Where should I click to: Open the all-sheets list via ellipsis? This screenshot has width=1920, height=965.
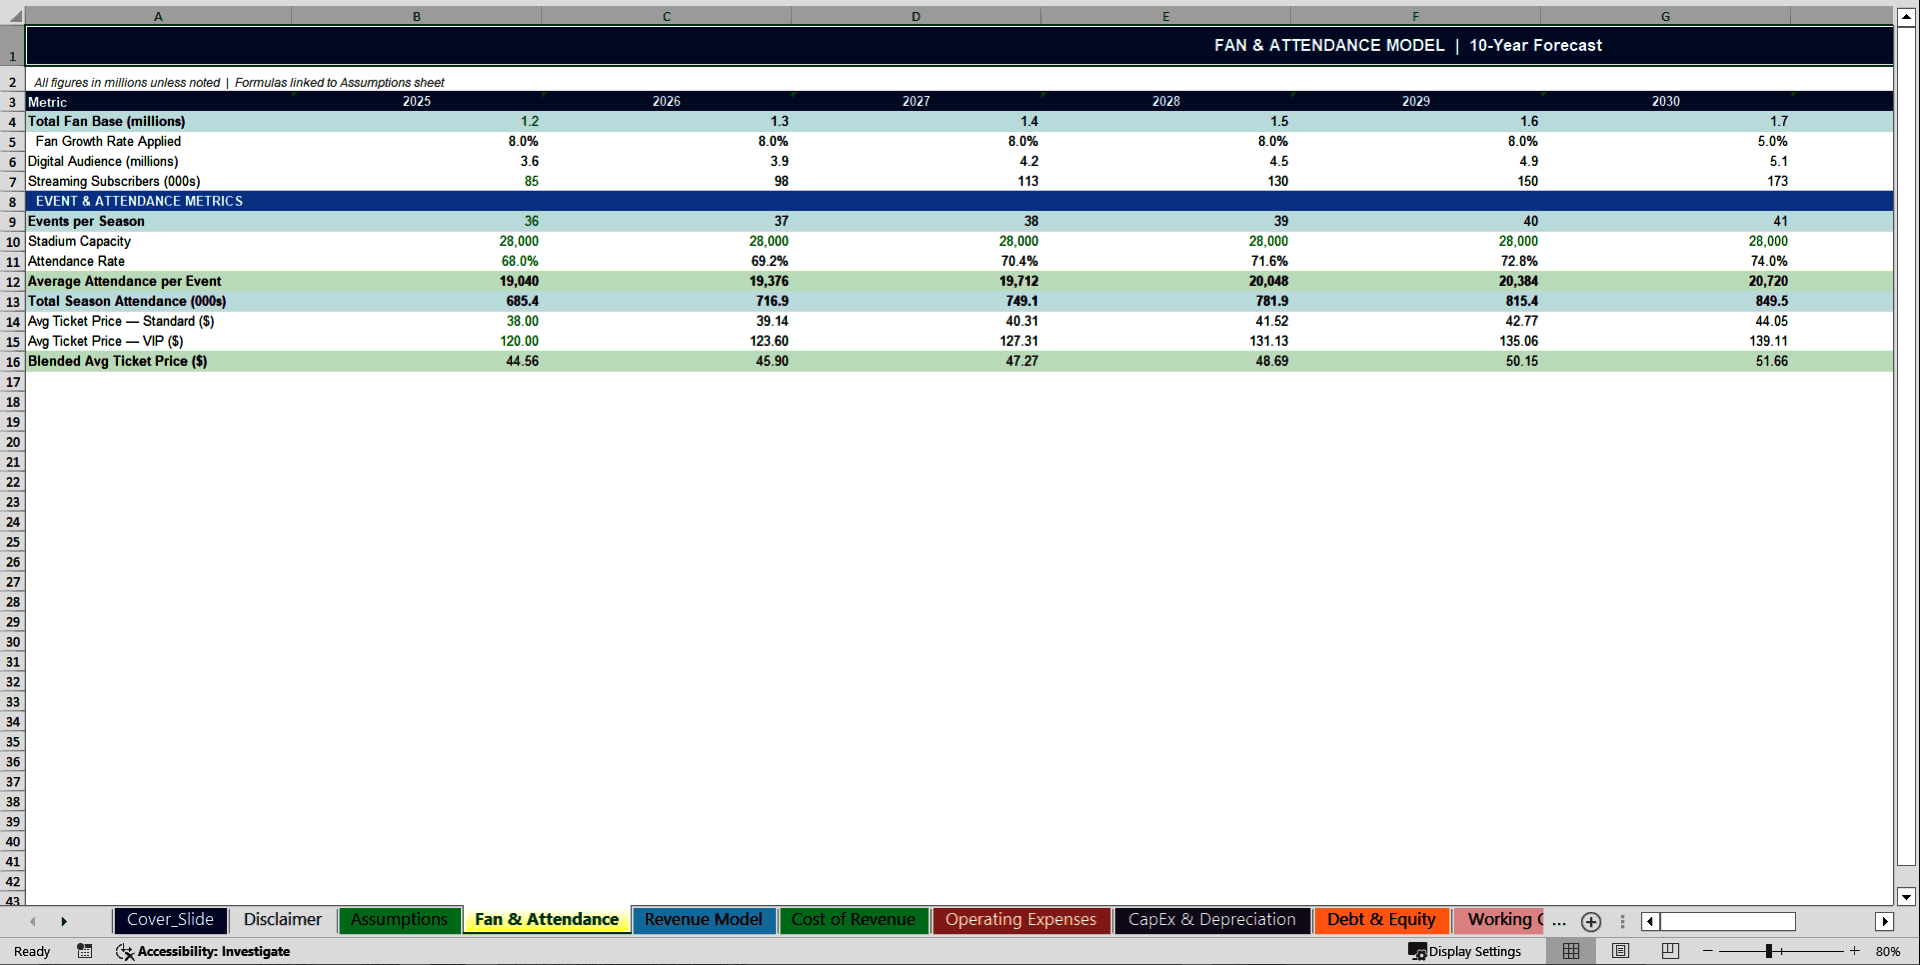pyautogui.click(x=1558, y=922)
